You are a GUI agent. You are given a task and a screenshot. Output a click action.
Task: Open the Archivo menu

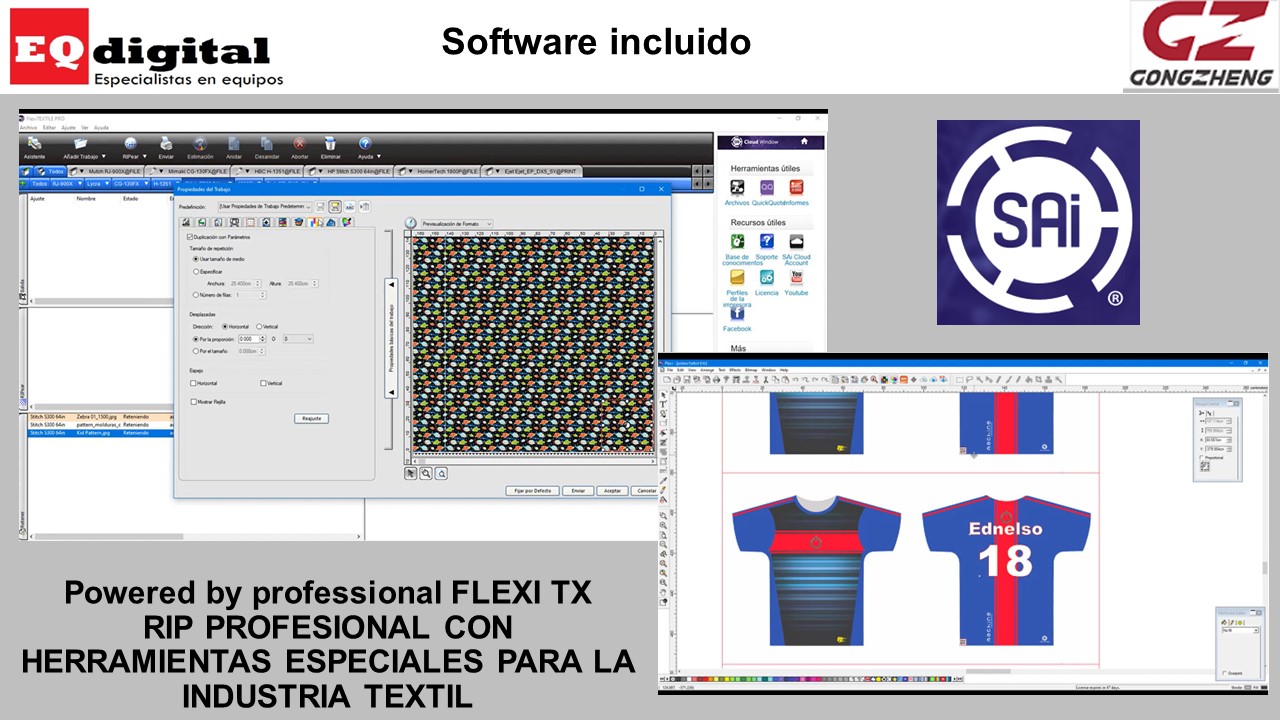(28, 128)
